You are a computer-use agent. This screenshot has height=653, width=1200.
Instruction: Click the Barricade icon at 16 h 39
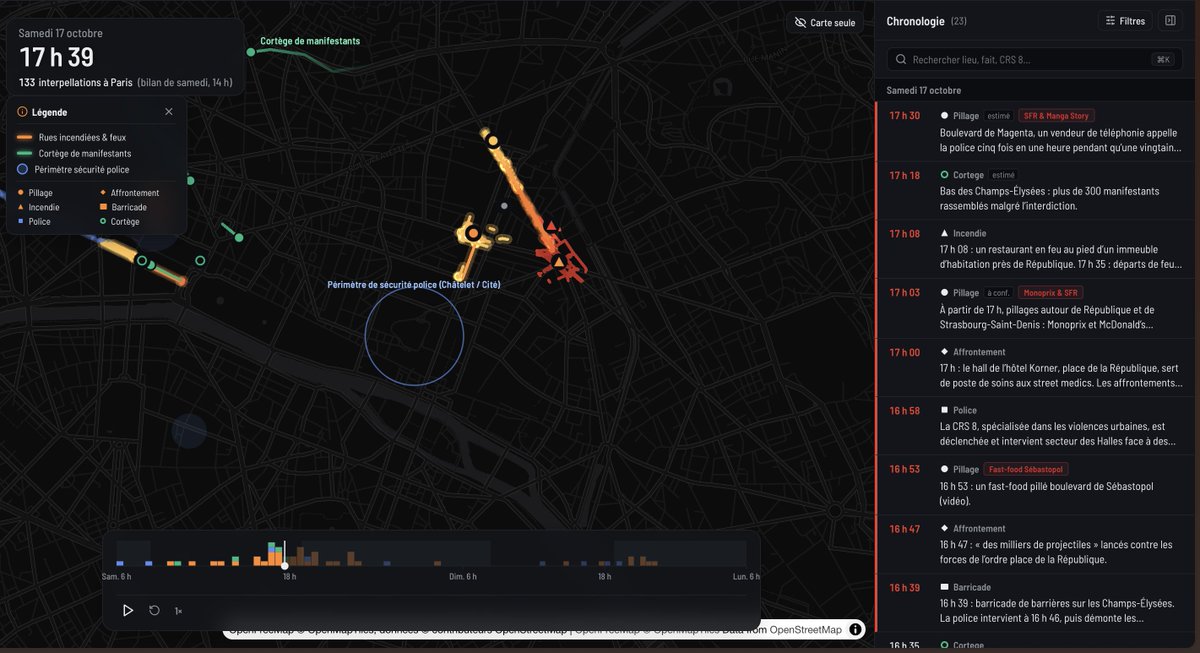click(944, 588)
